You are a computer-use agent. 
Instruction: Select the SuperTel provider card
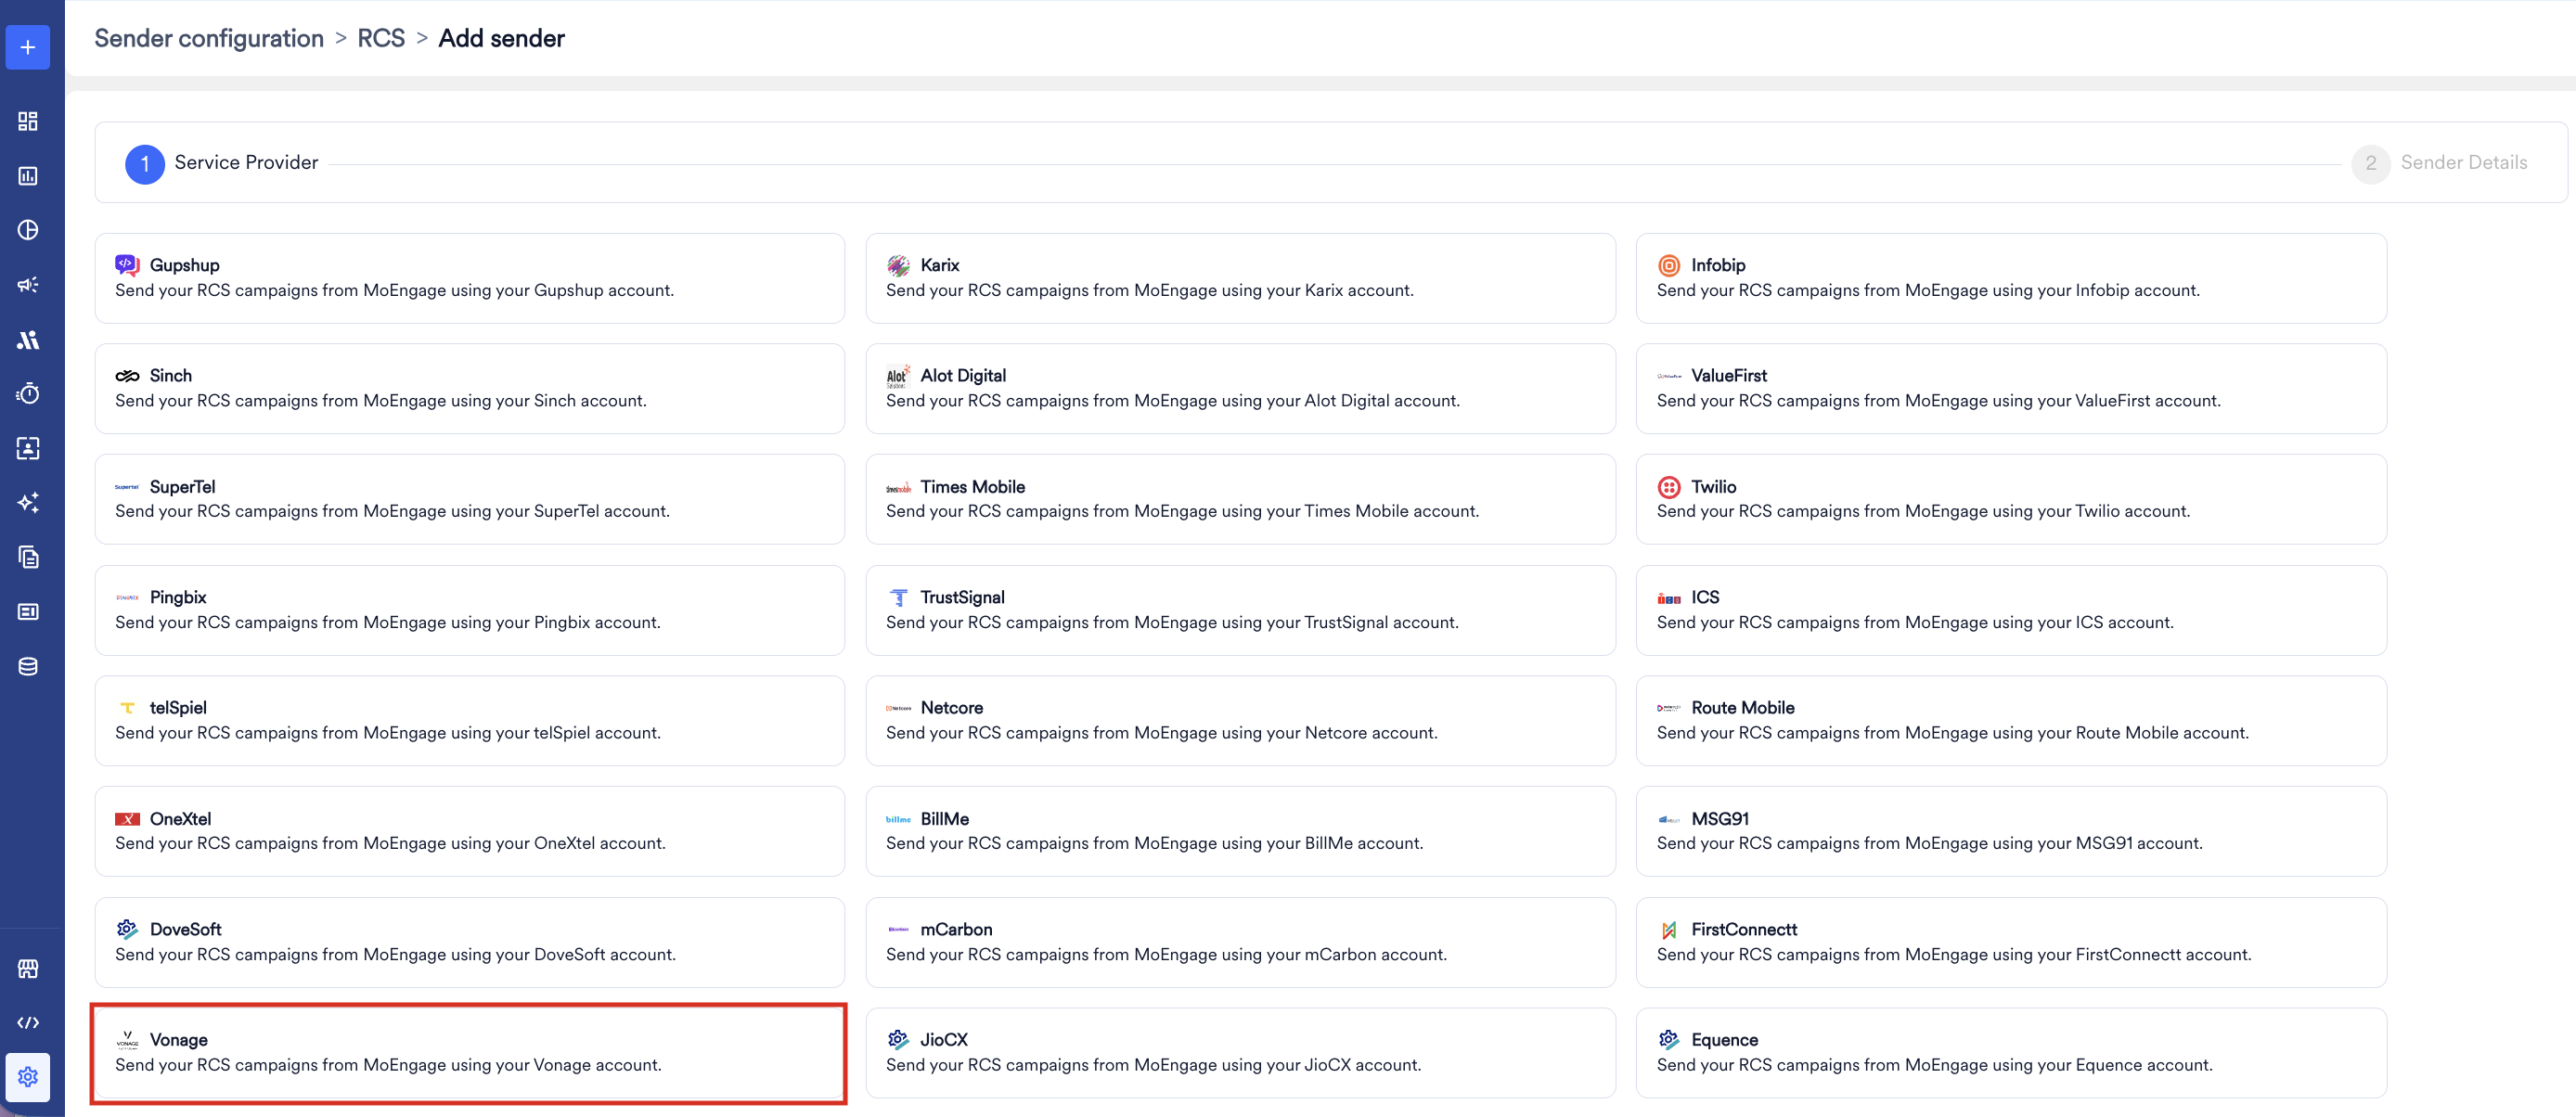[469, 499]
